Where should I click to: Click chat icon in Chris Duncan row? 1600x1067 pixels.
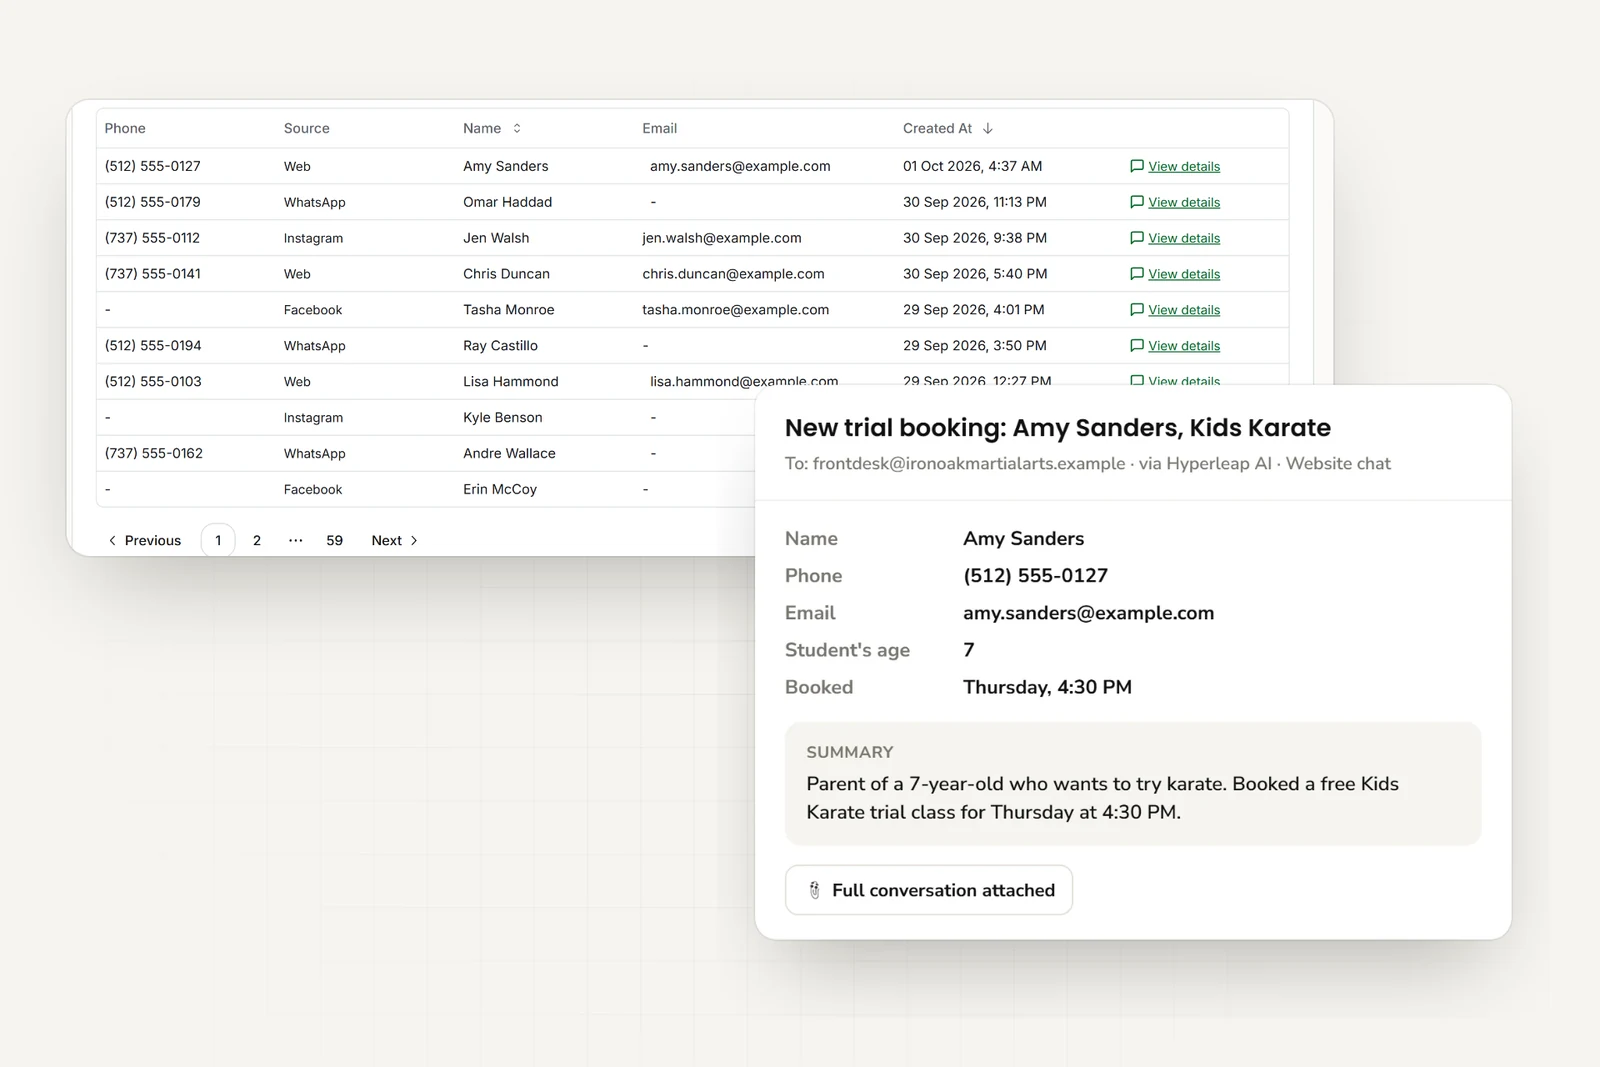1136,274
